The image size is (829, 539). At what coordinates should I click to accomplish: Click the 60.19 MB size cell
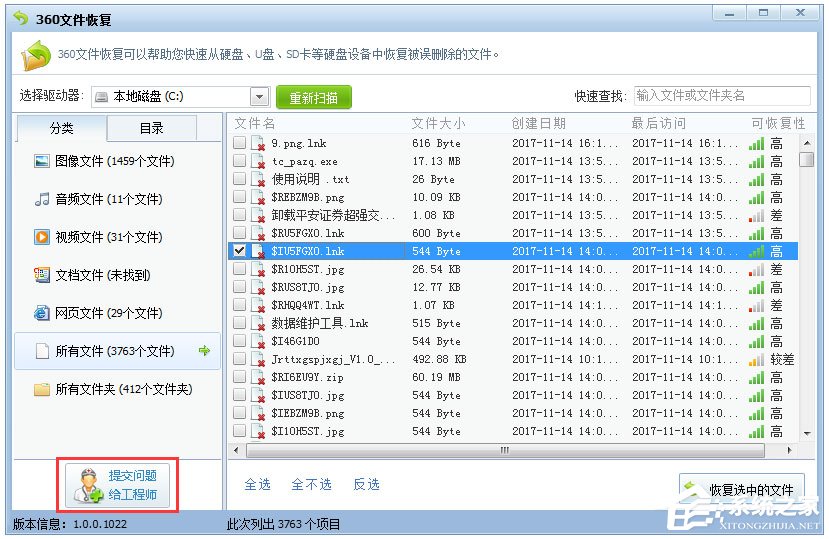437,377
